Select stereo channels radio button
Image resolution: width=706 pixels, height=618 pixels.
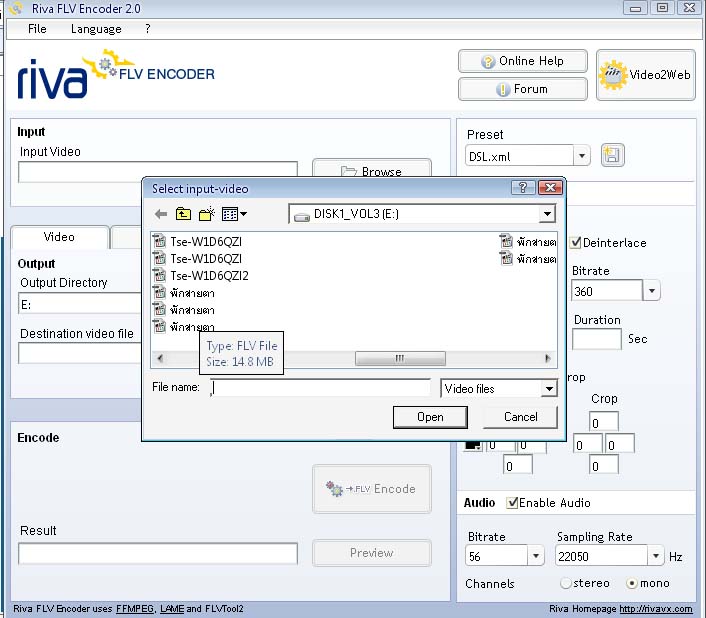coord(565,583)
